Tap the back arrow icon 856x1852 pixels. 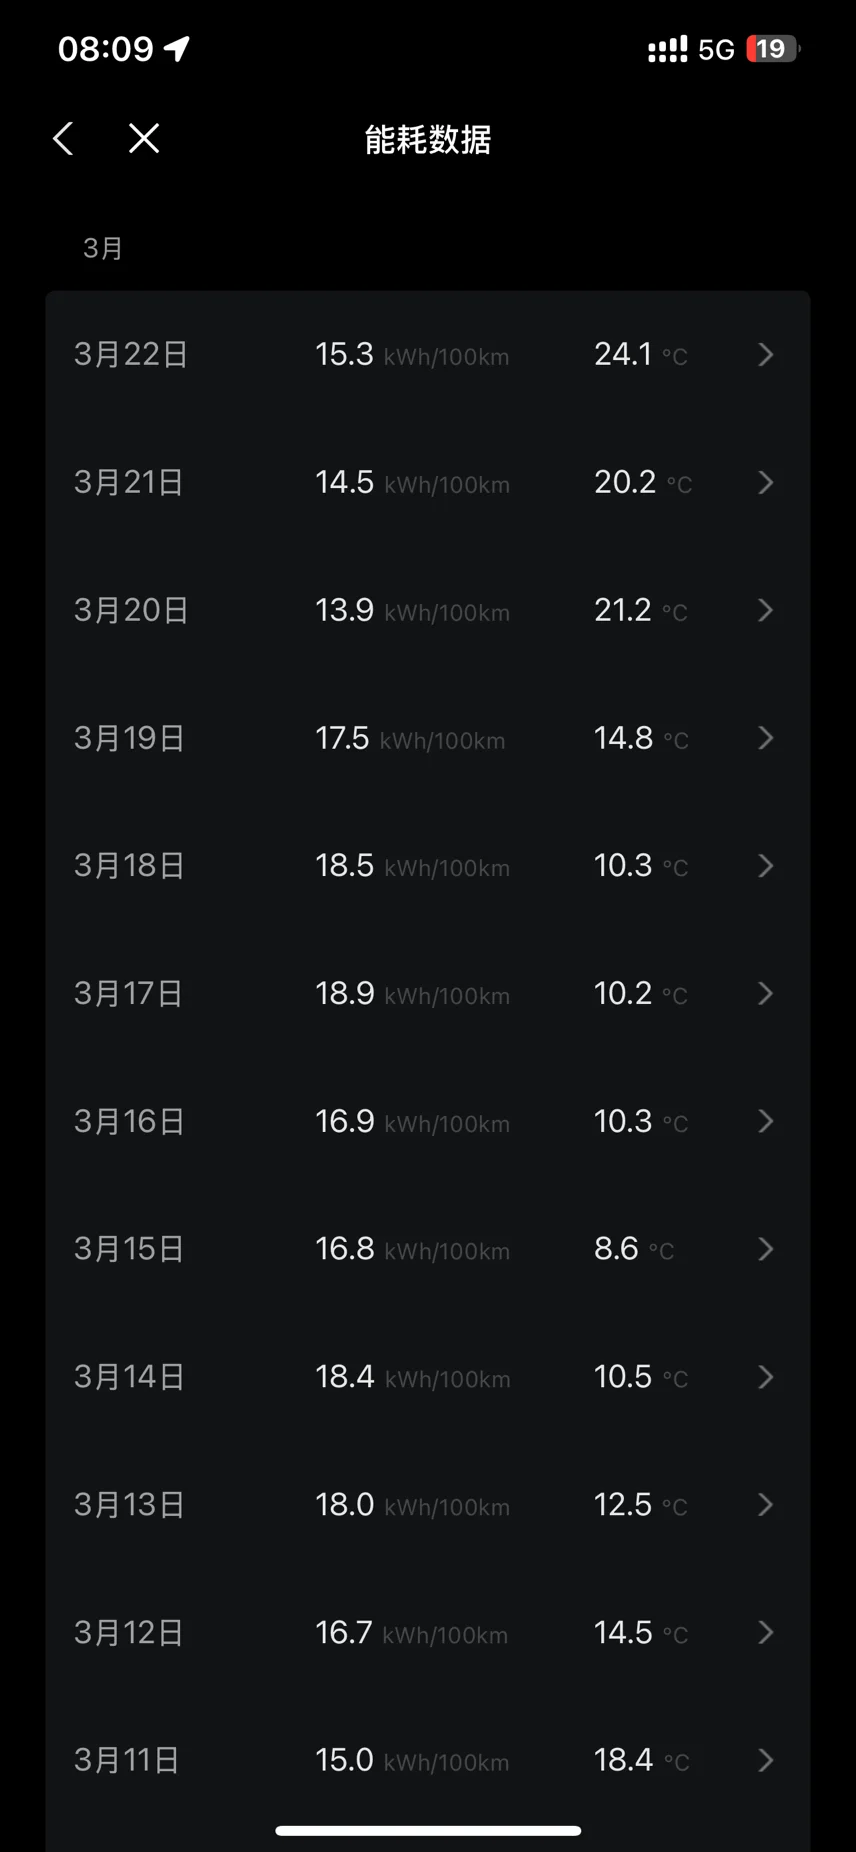[63, 139]
